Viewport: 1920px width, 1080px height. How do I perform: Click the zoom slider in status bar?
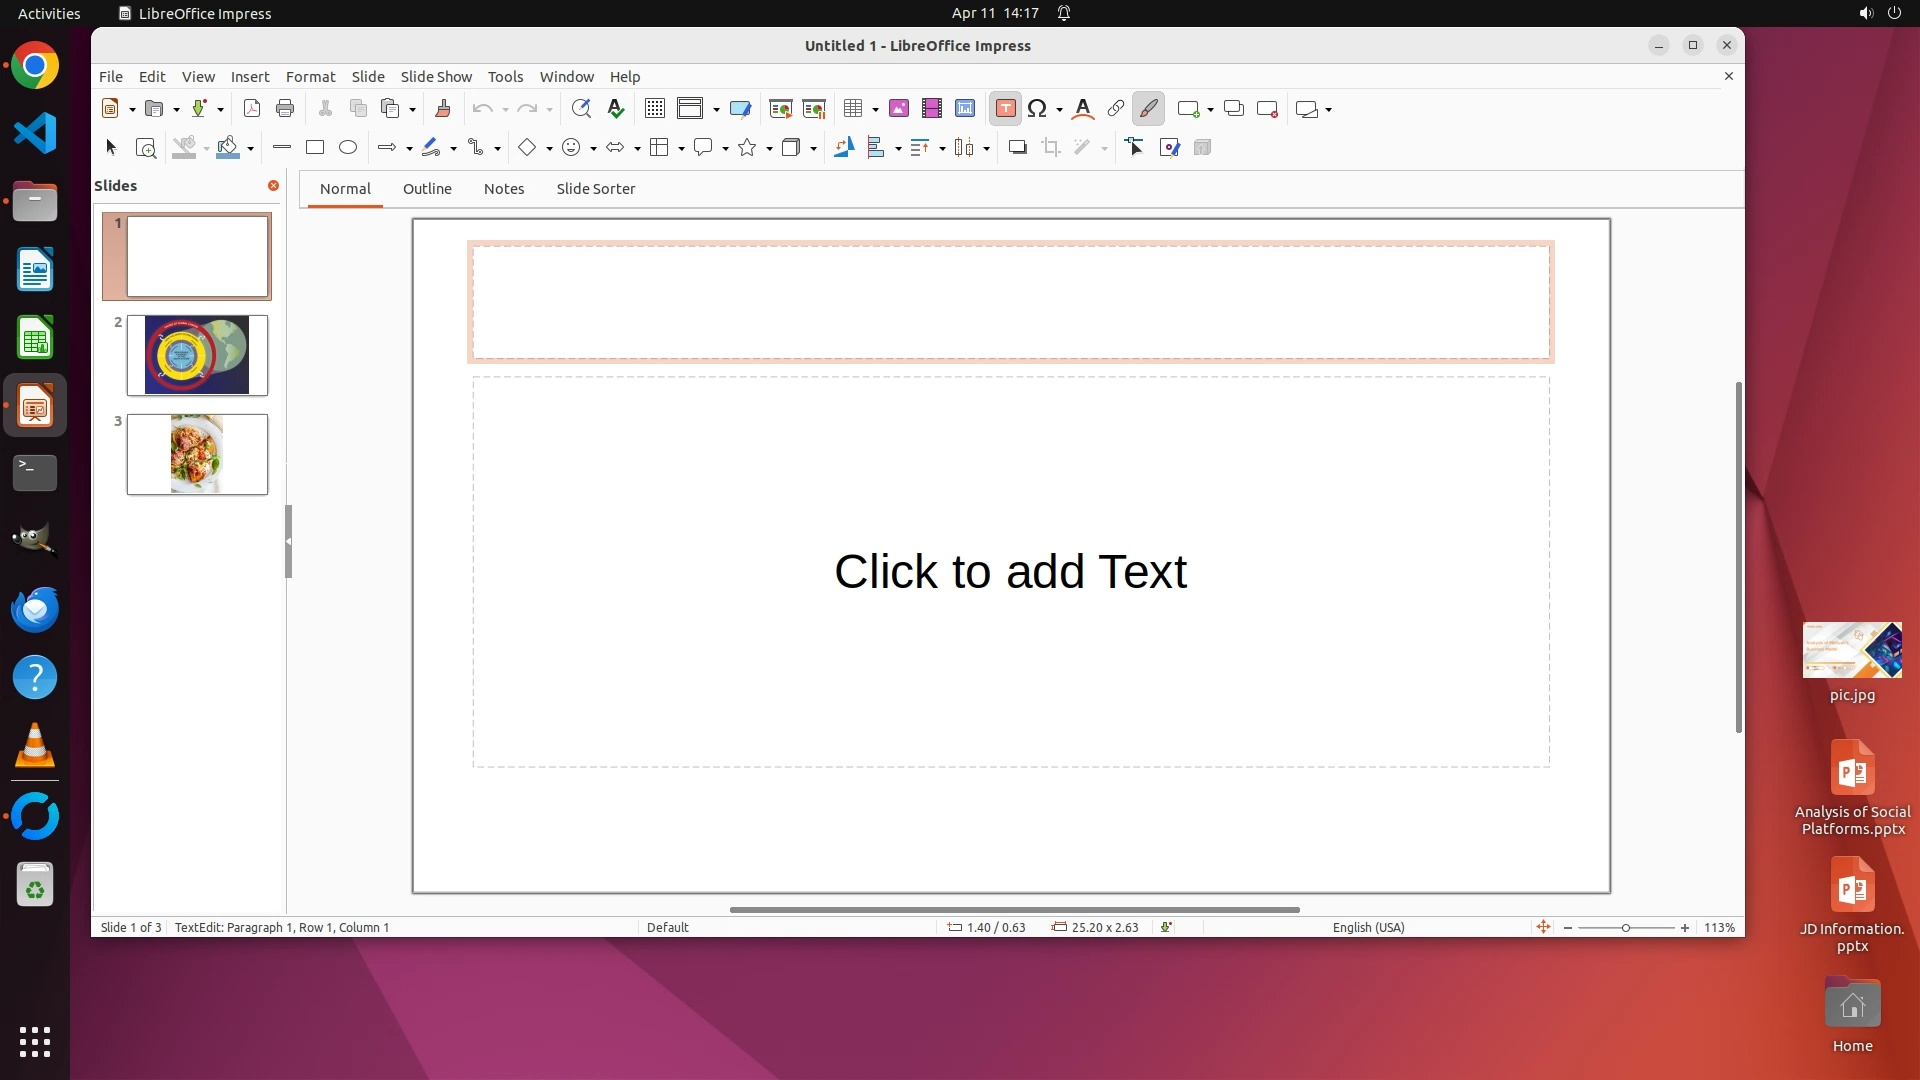point(1626,928)
